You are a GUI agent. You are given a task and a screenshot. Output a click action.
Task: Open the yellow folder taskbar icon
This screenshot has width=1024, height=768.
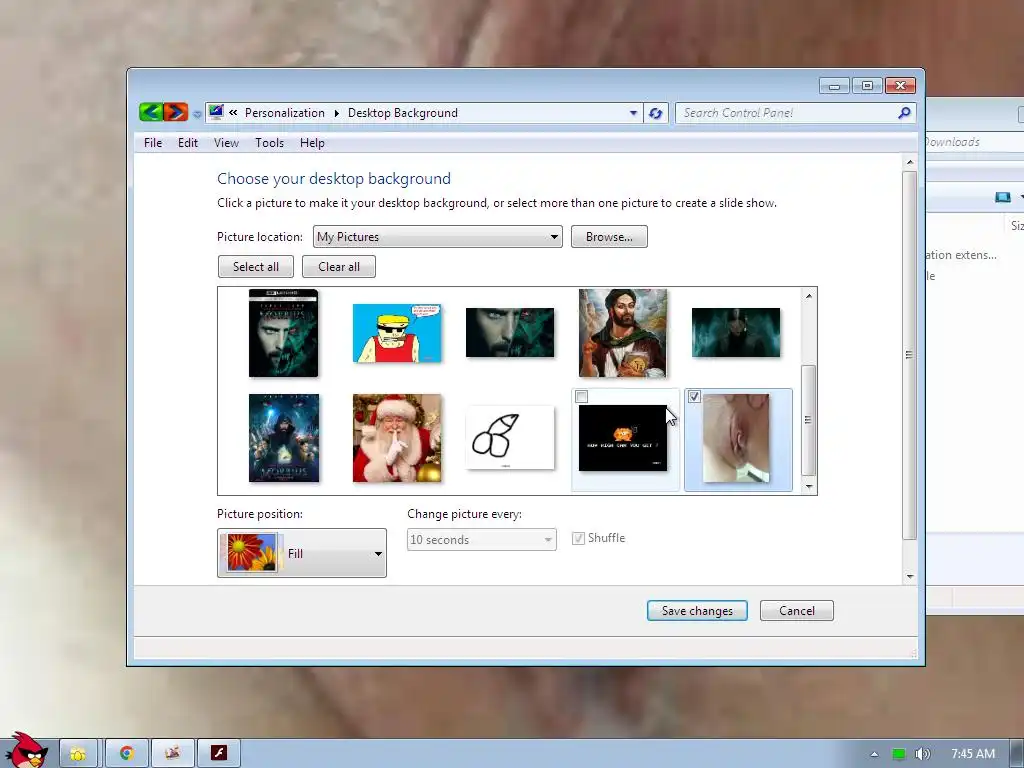point(78,754)
